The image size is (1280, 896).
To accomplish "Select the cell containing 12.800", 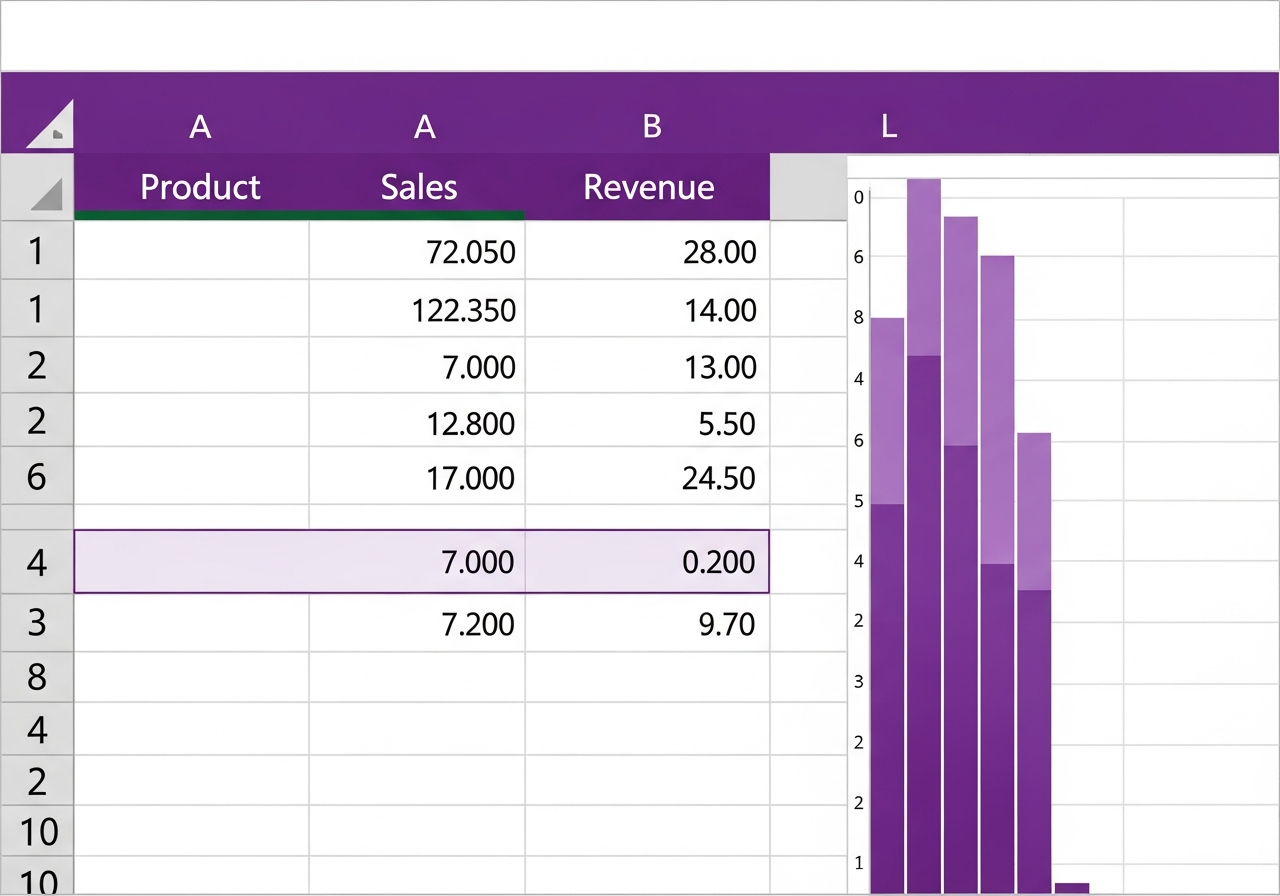I will [x=417, y=422].
